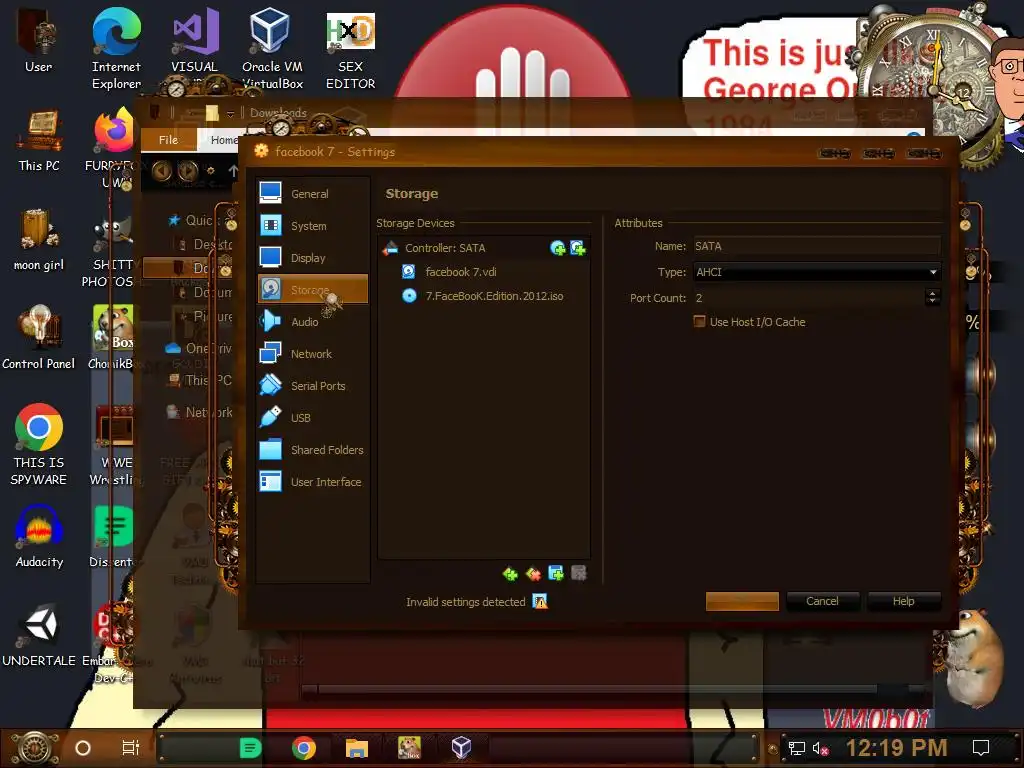Click Forward button in Explorer window

[188, 171]
